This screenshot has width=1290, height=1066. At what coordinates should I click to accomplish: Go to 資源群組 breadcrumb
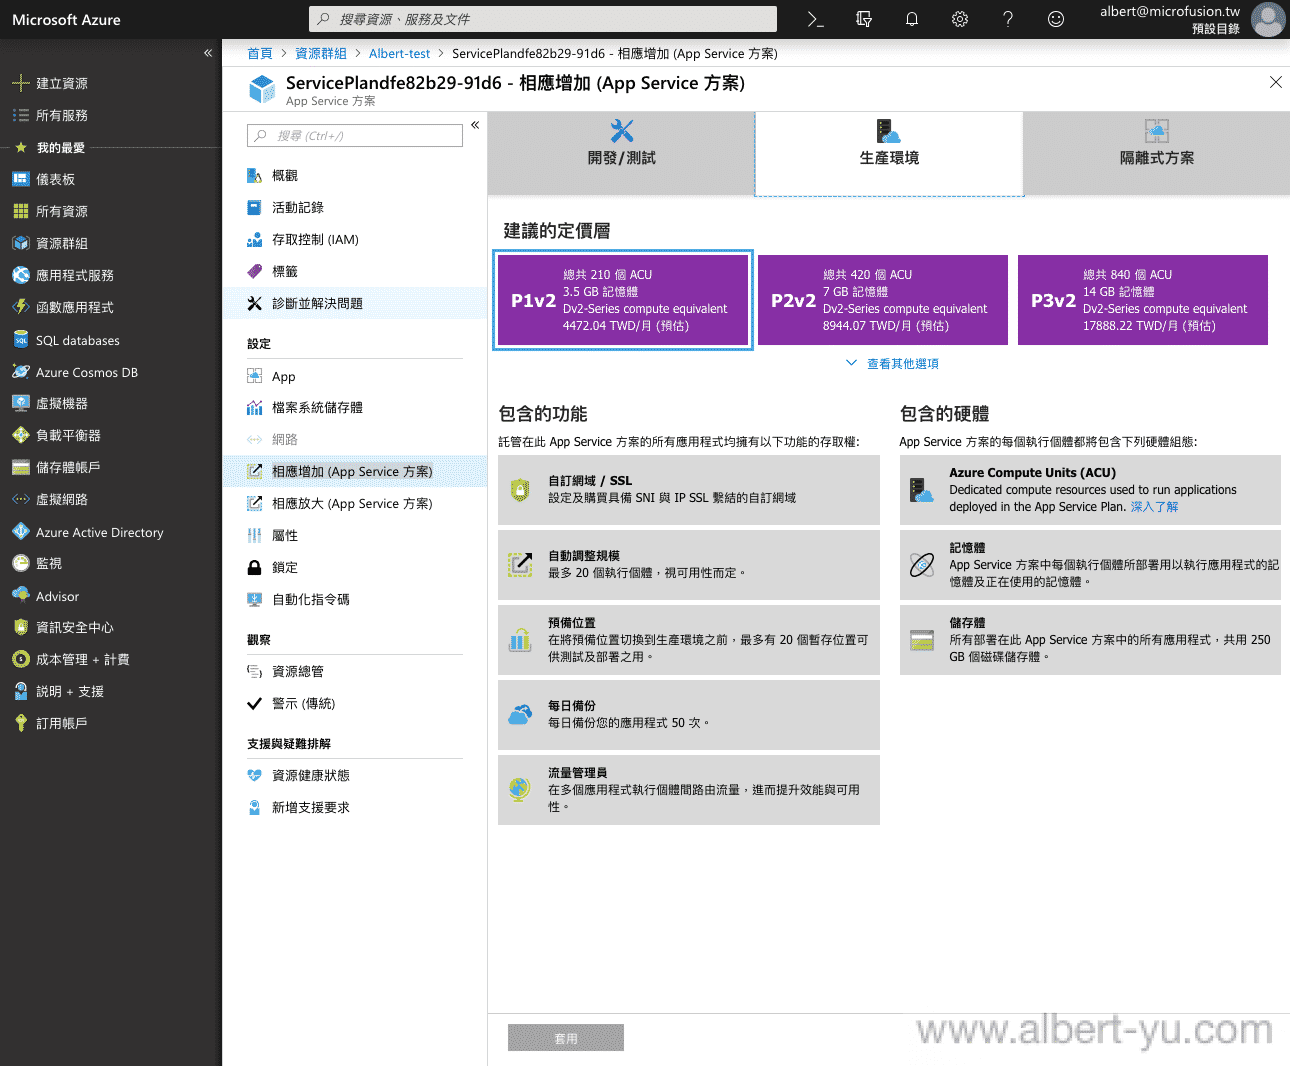click(321, 54)
